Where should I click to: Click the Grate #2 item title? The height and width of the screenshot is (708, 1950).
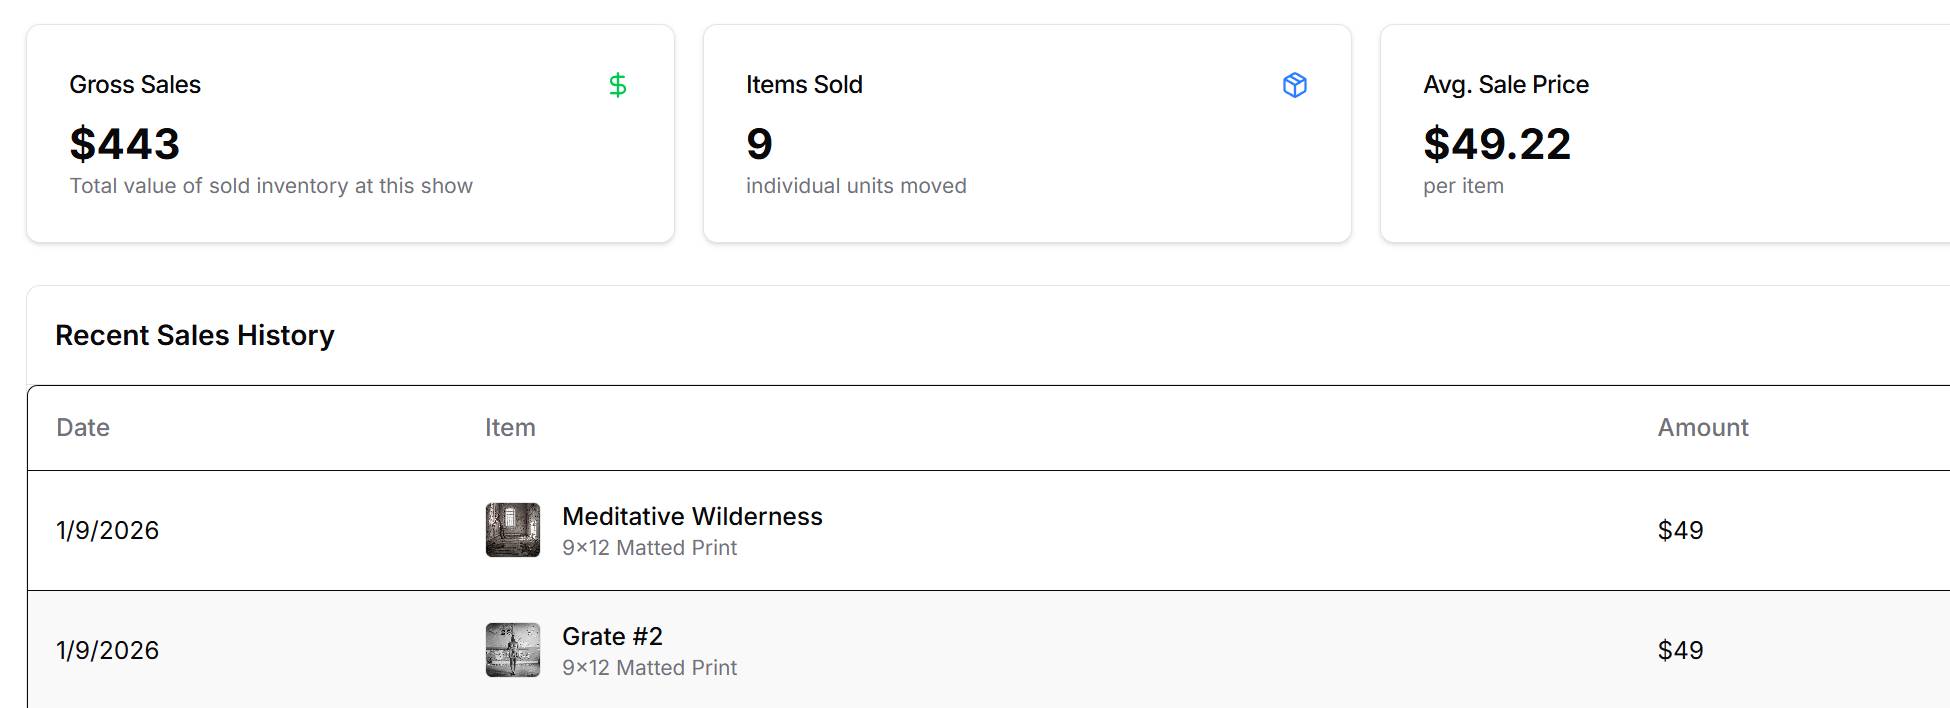(612, 636)
